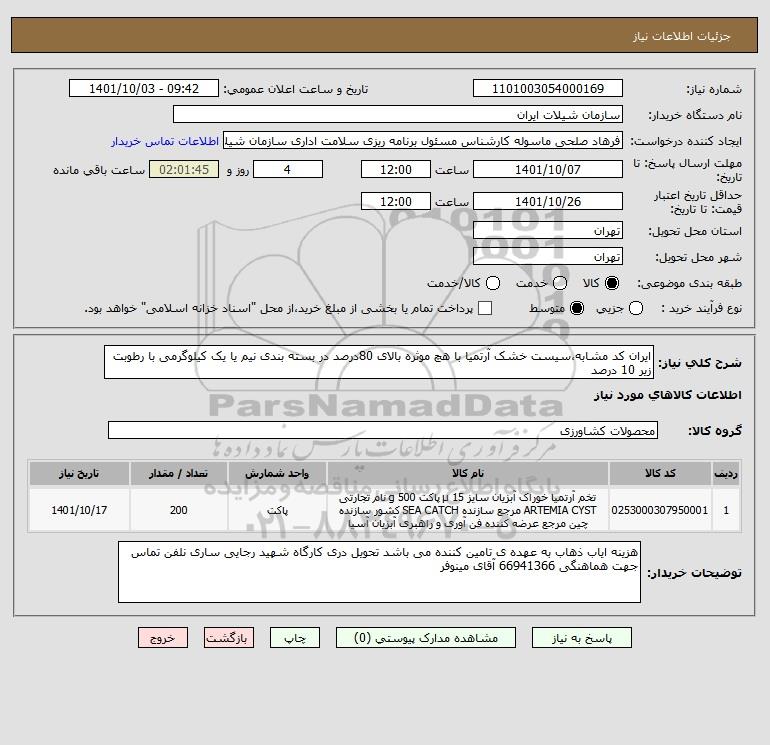This screenshot has height=745, width=770.
Task: Select the کالا radio button
Action: (x=612, y=283)
